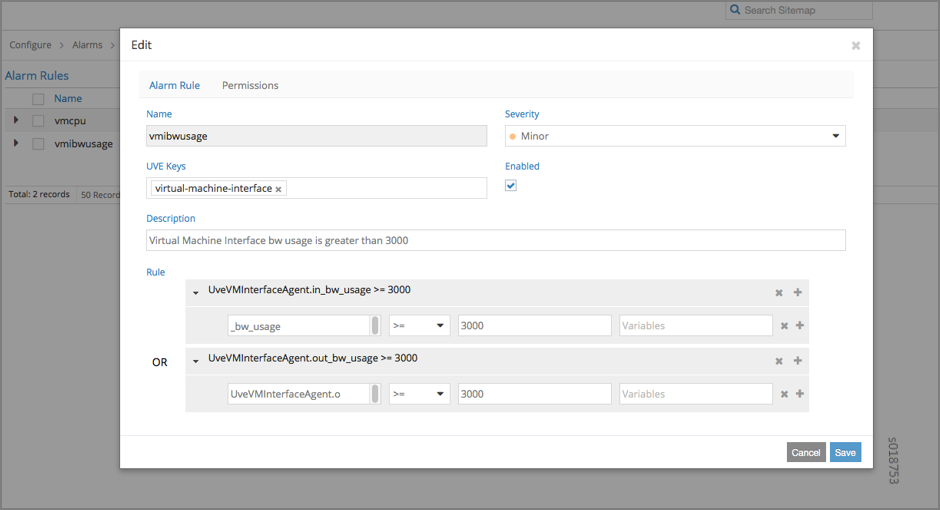This screenshot has width=940, height=510.
Task: Remove the in_bw_usage rule group
Action: tap(779, 293)
